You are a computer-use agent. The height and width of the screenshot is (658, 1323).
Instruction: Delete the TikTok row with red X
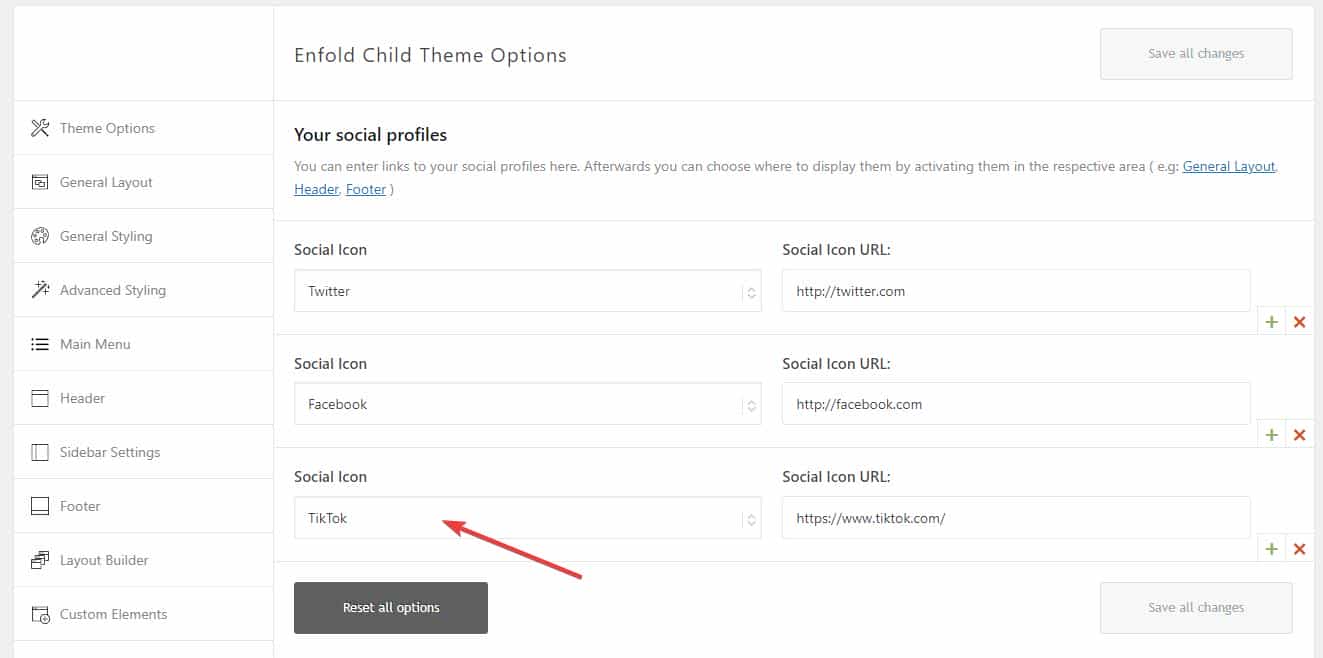1300,549
